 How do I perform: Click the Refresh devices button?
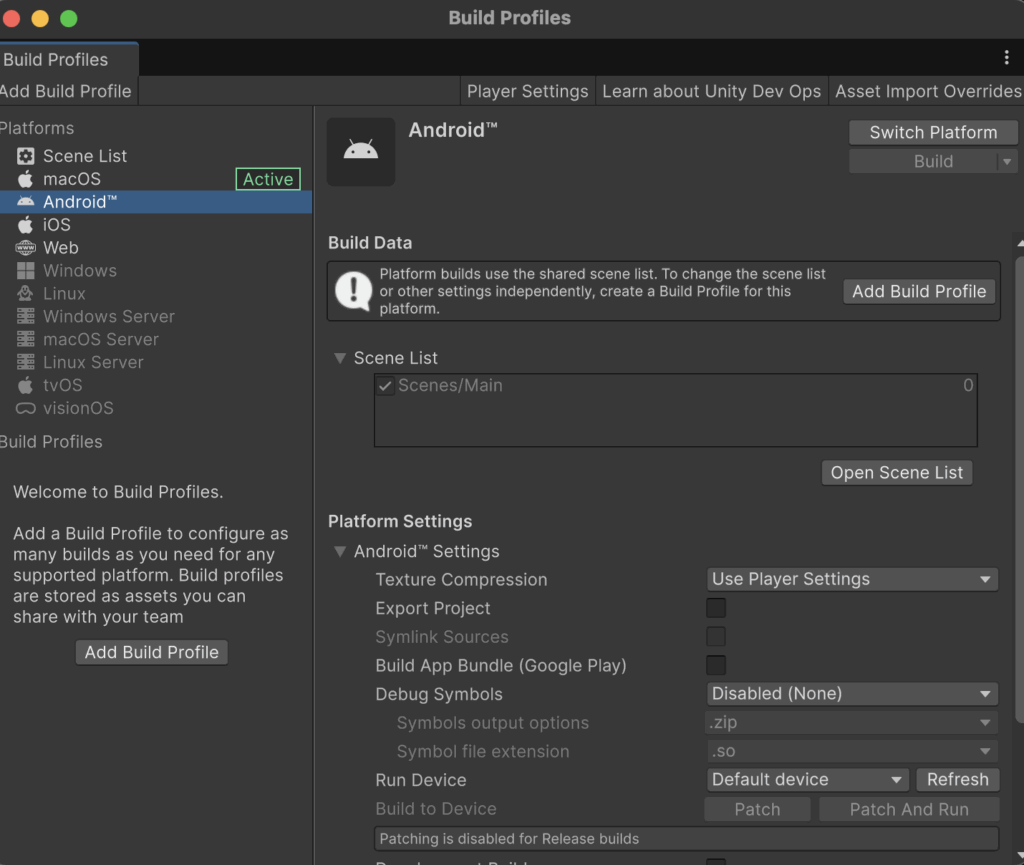[957, 779]
